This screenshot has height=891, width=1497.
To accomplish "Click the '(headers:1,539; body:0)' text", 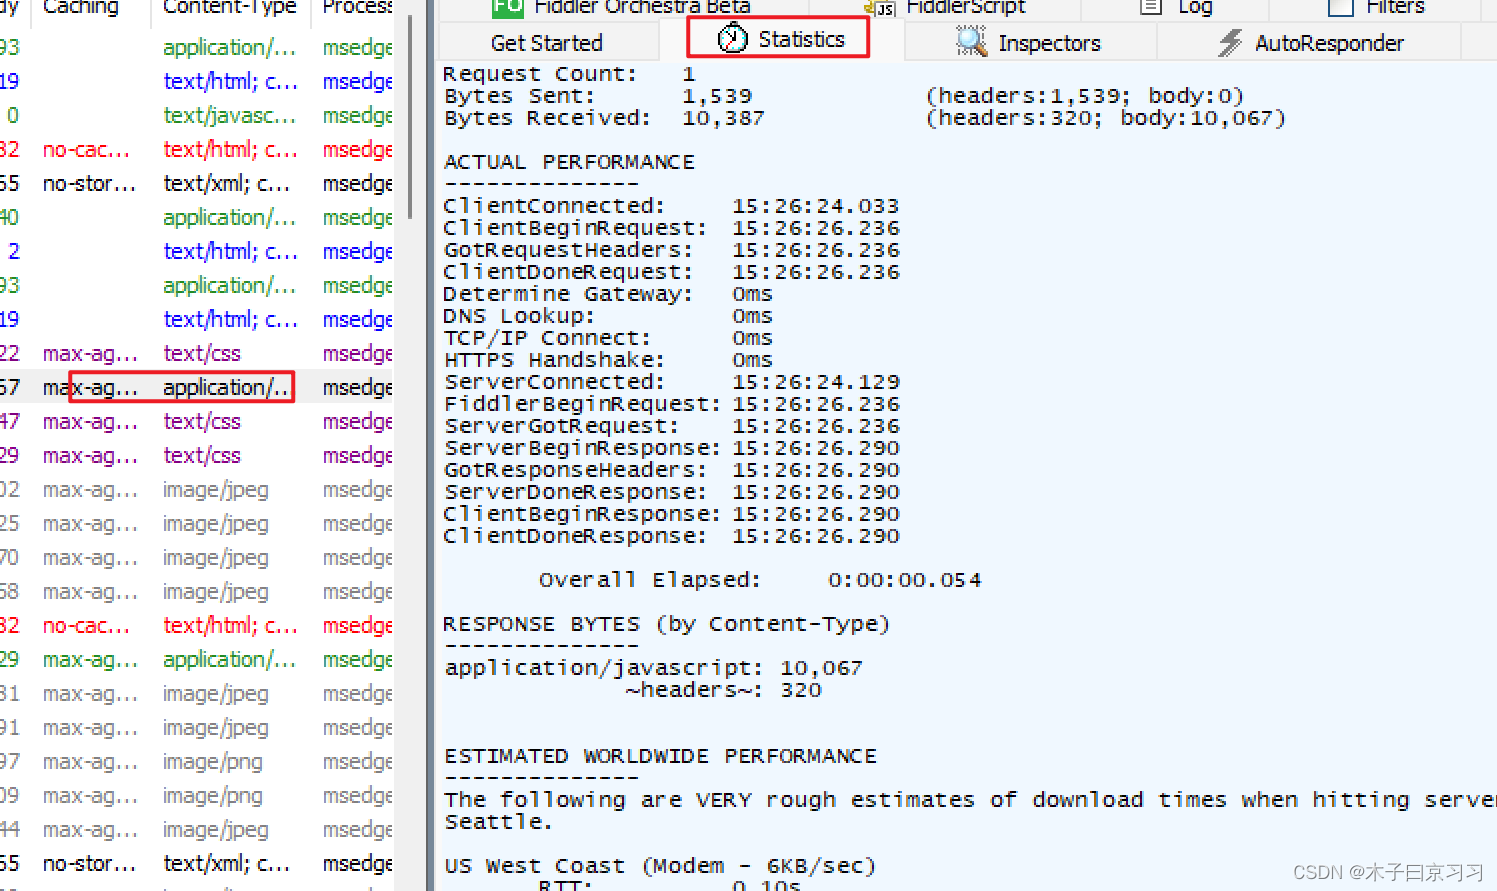I will pyautogui.click(x=1085, y=96).
